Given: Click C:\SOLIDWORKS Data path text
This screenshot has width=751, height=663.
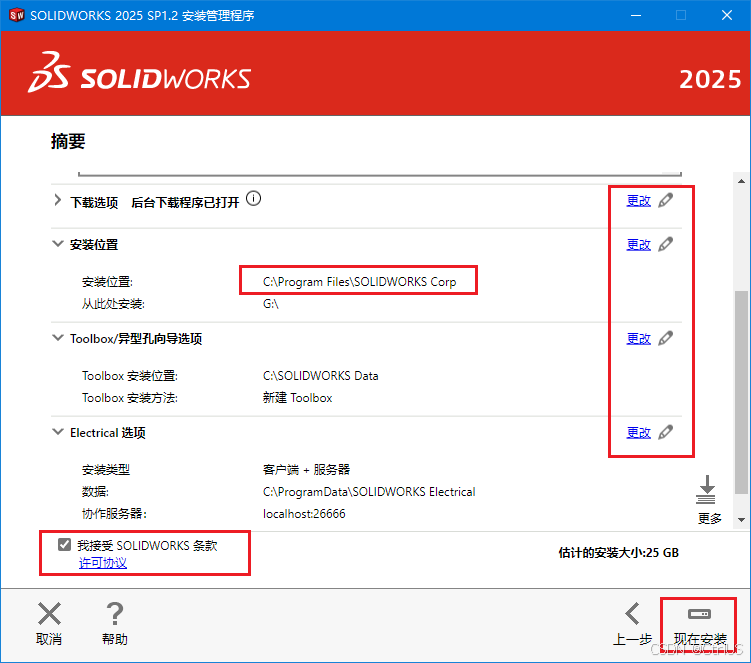Looking at the screenshot, I should coord(320,376).
